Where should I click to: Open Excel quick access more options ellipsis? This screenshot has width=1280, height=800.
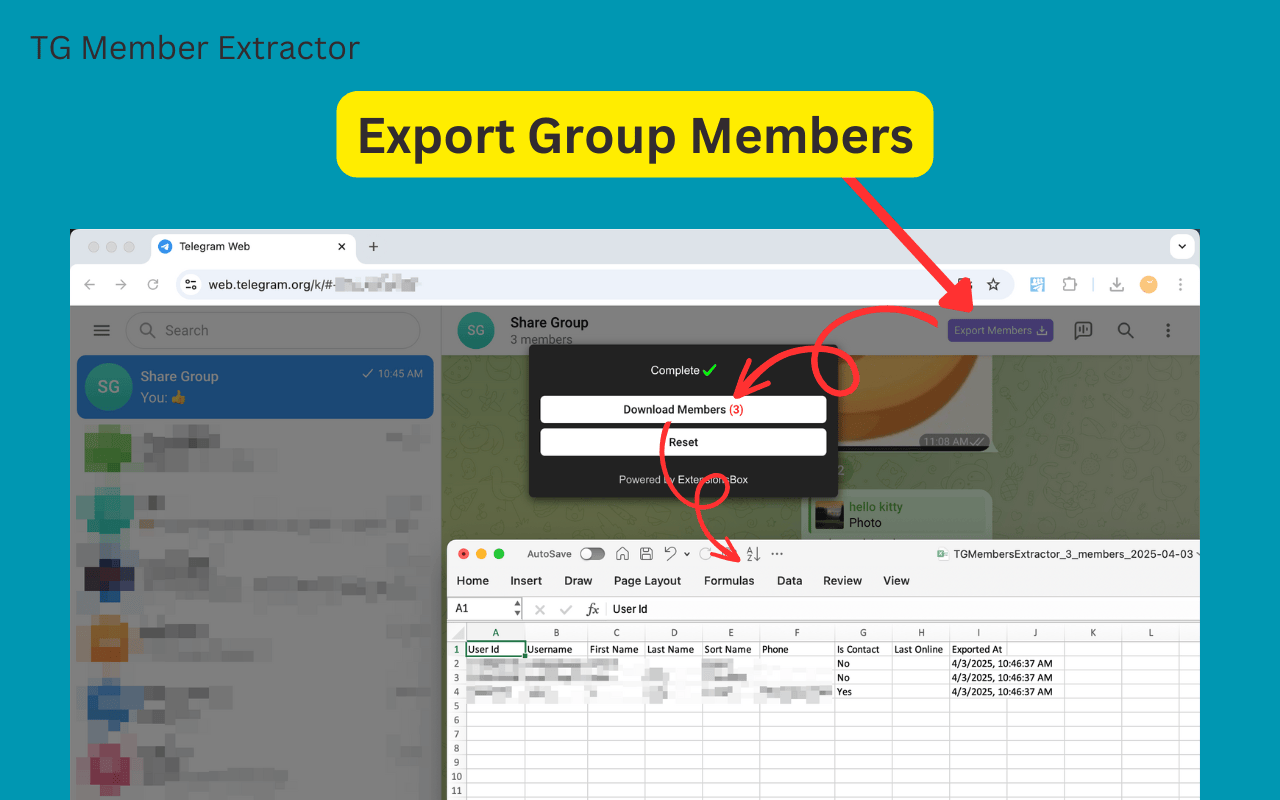click(x=777, y=554)
